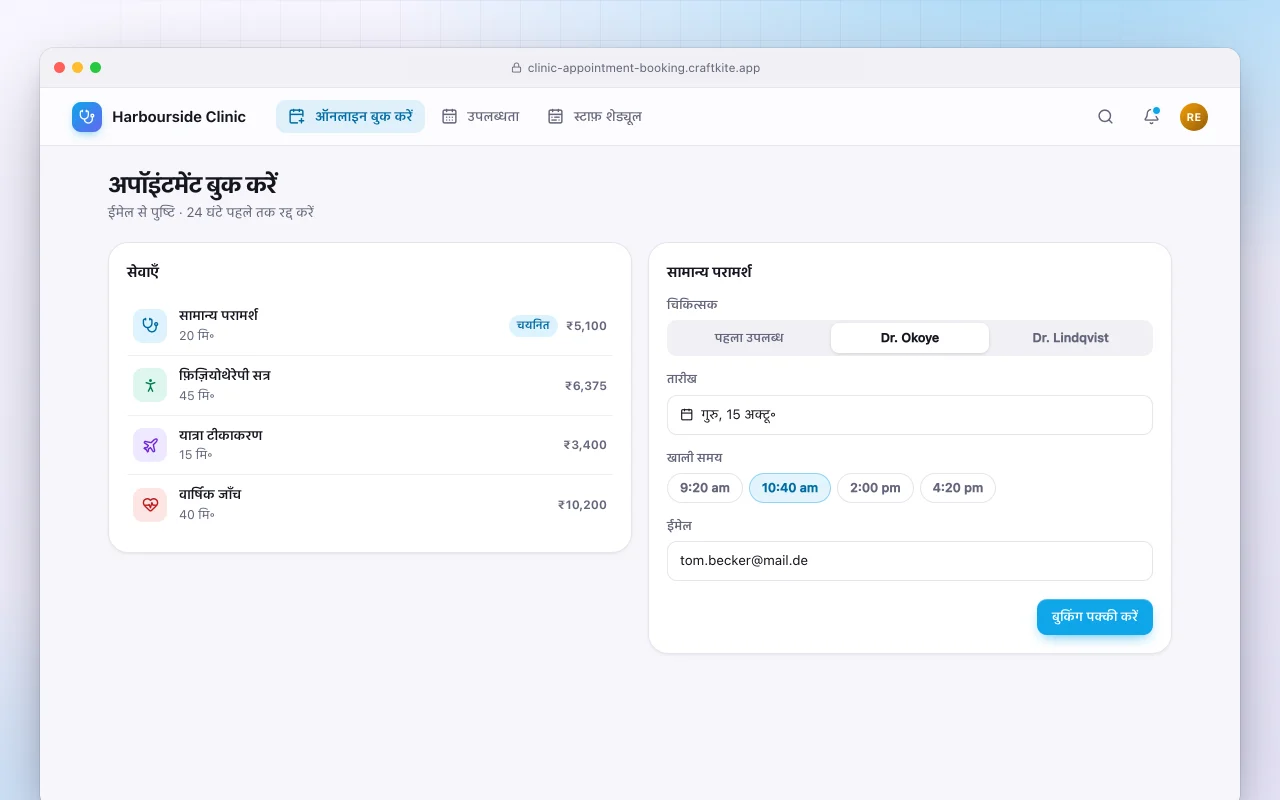Click the stethoscope icon for सामान्य परामर्श
The width and height of the screenshot is (1280, 800).
[150, 325]
